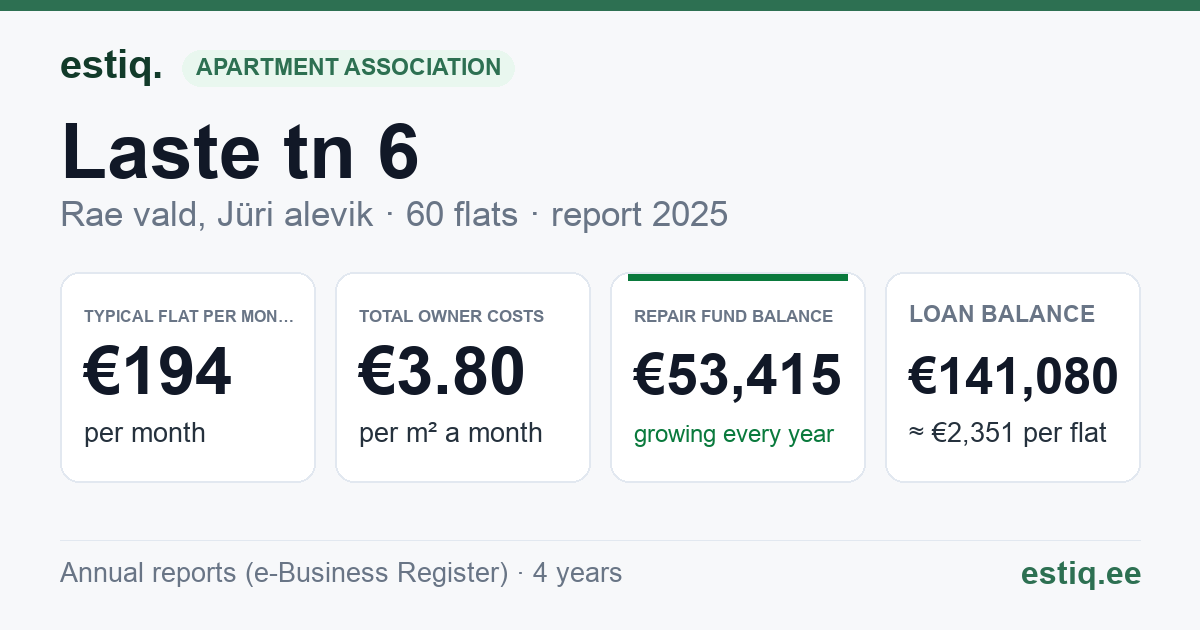This screenshot has height=630, width=1200.
Task: Open the Total owner costs card
Action: pyautogui.click(x=463, y=377)
